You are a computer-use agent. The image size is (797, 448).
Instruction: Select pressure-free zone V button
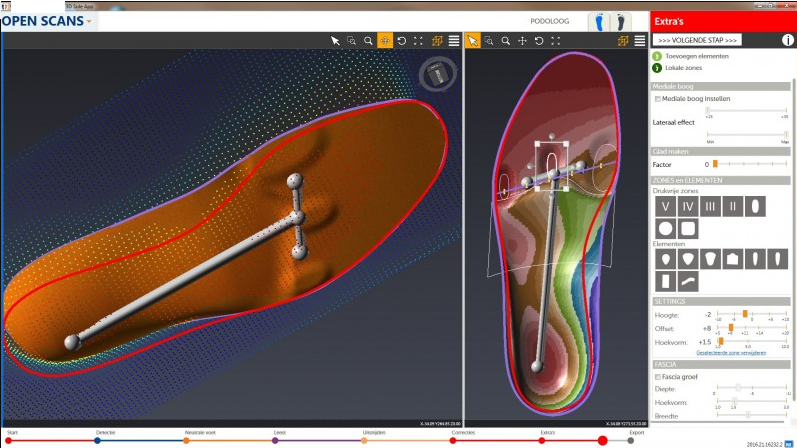[663, 206]
